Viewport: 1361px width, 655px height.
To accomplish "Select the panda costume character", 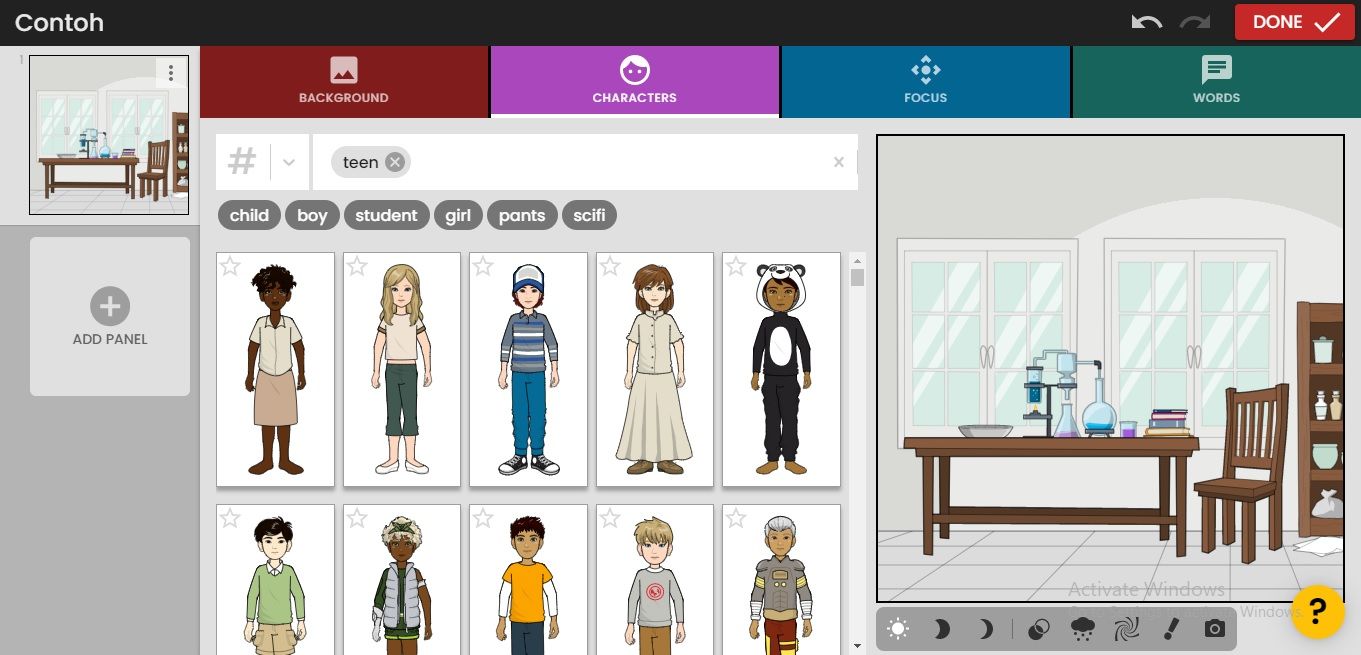I will click(x=782, y=370).
